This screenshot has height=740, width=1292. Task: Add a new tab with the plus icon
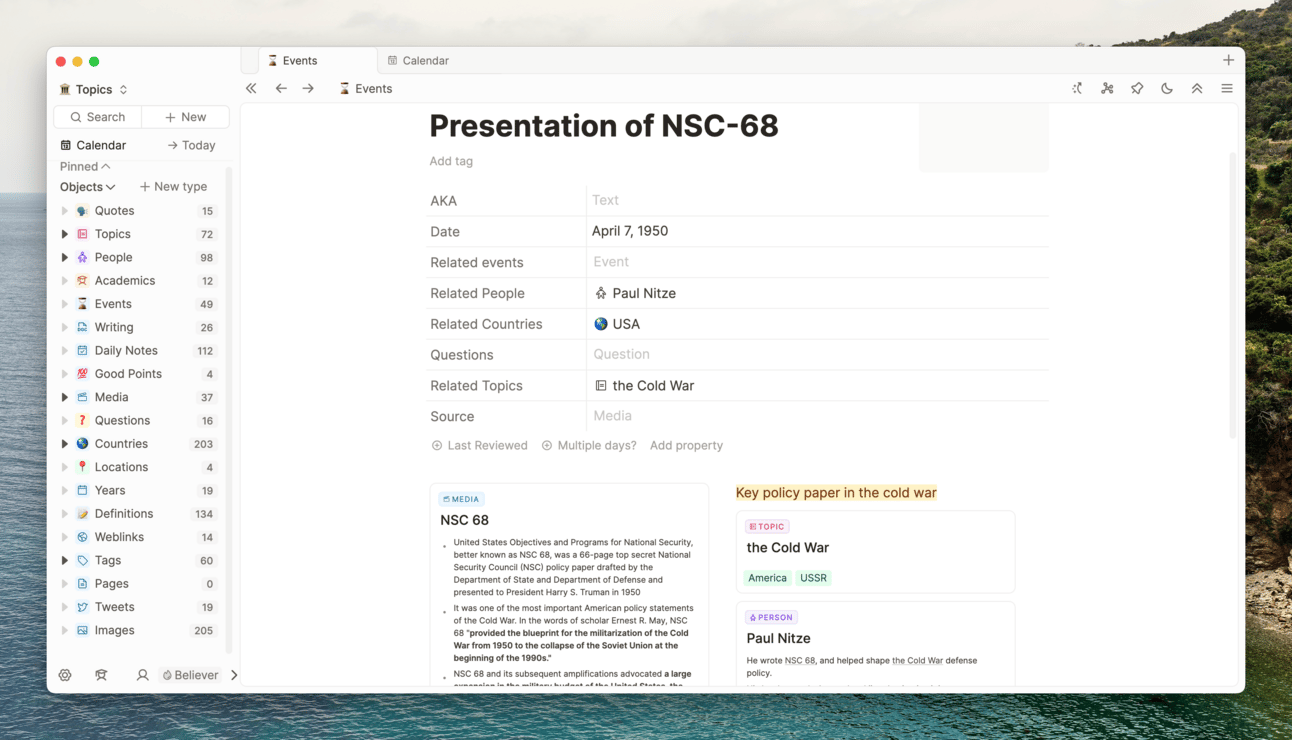pos(1228,60)
